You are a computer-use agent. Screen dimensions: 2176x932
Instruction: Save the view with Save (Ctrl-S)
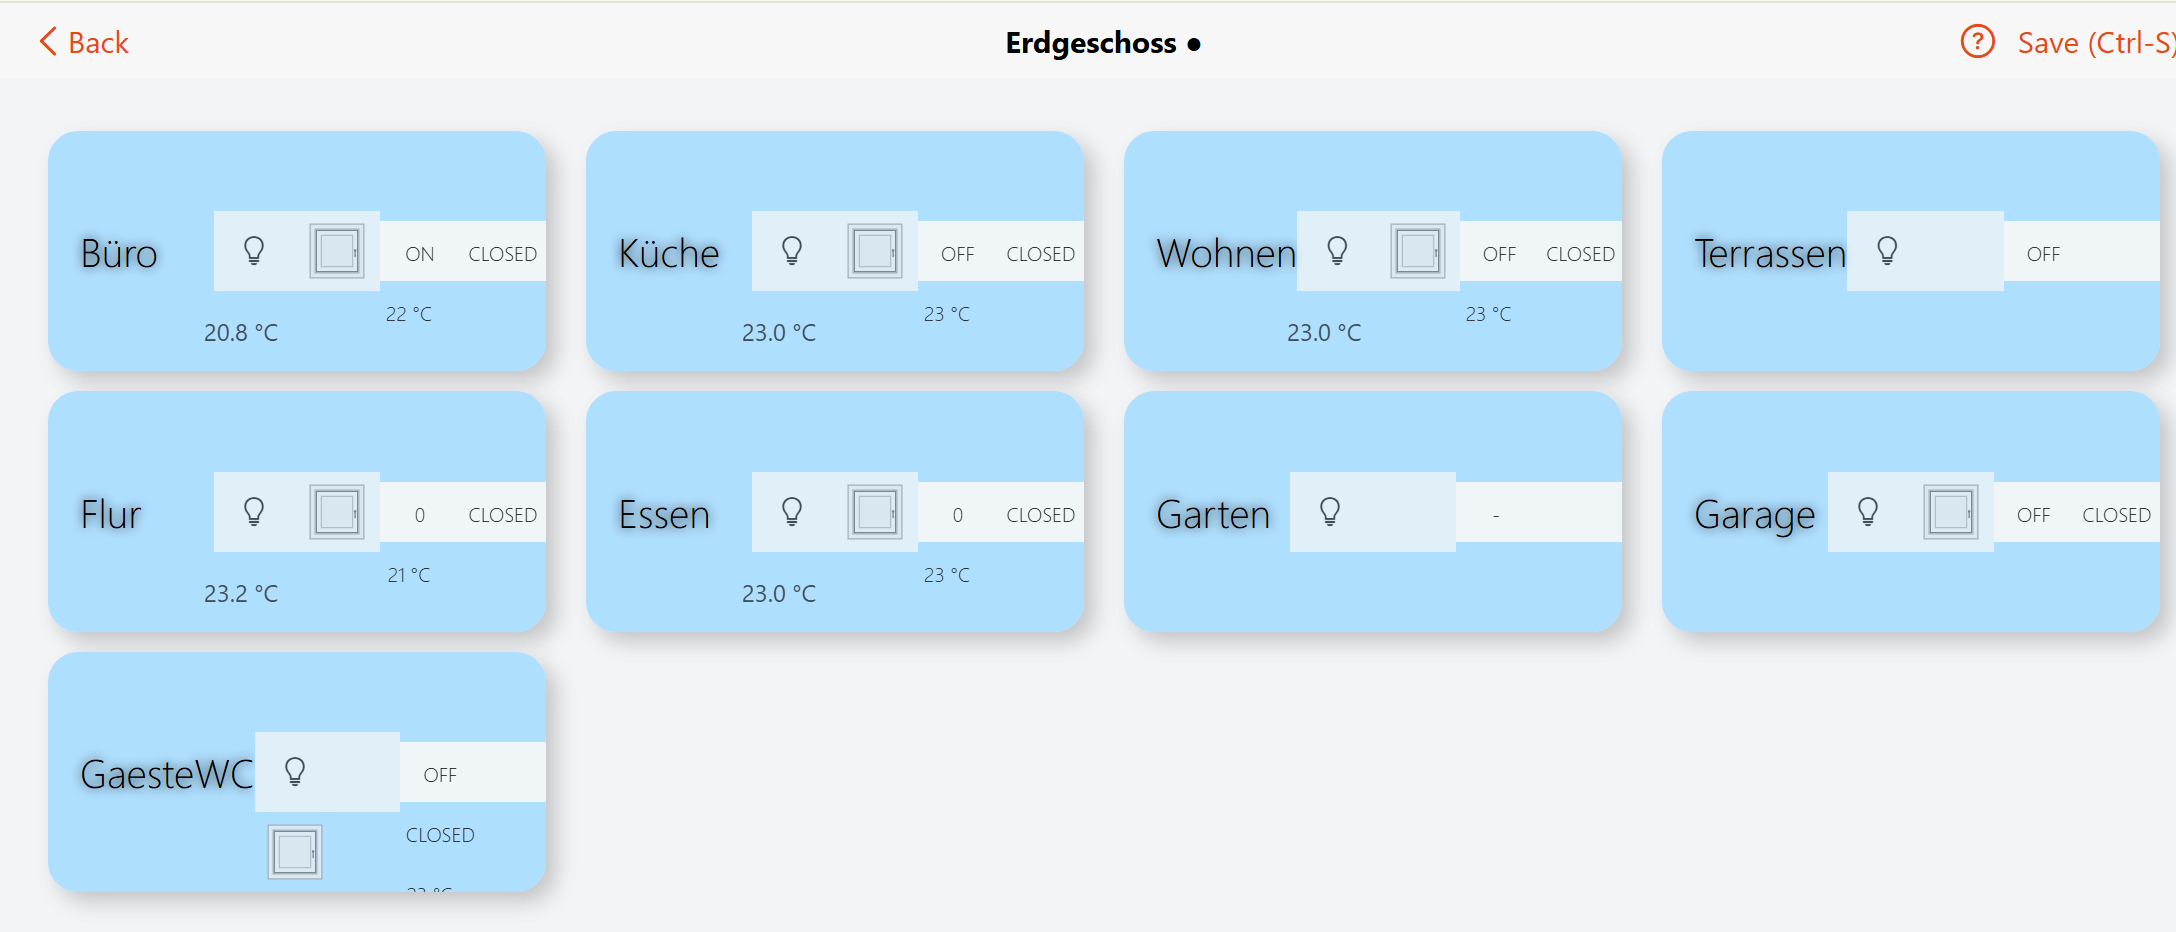[2094, 42]
